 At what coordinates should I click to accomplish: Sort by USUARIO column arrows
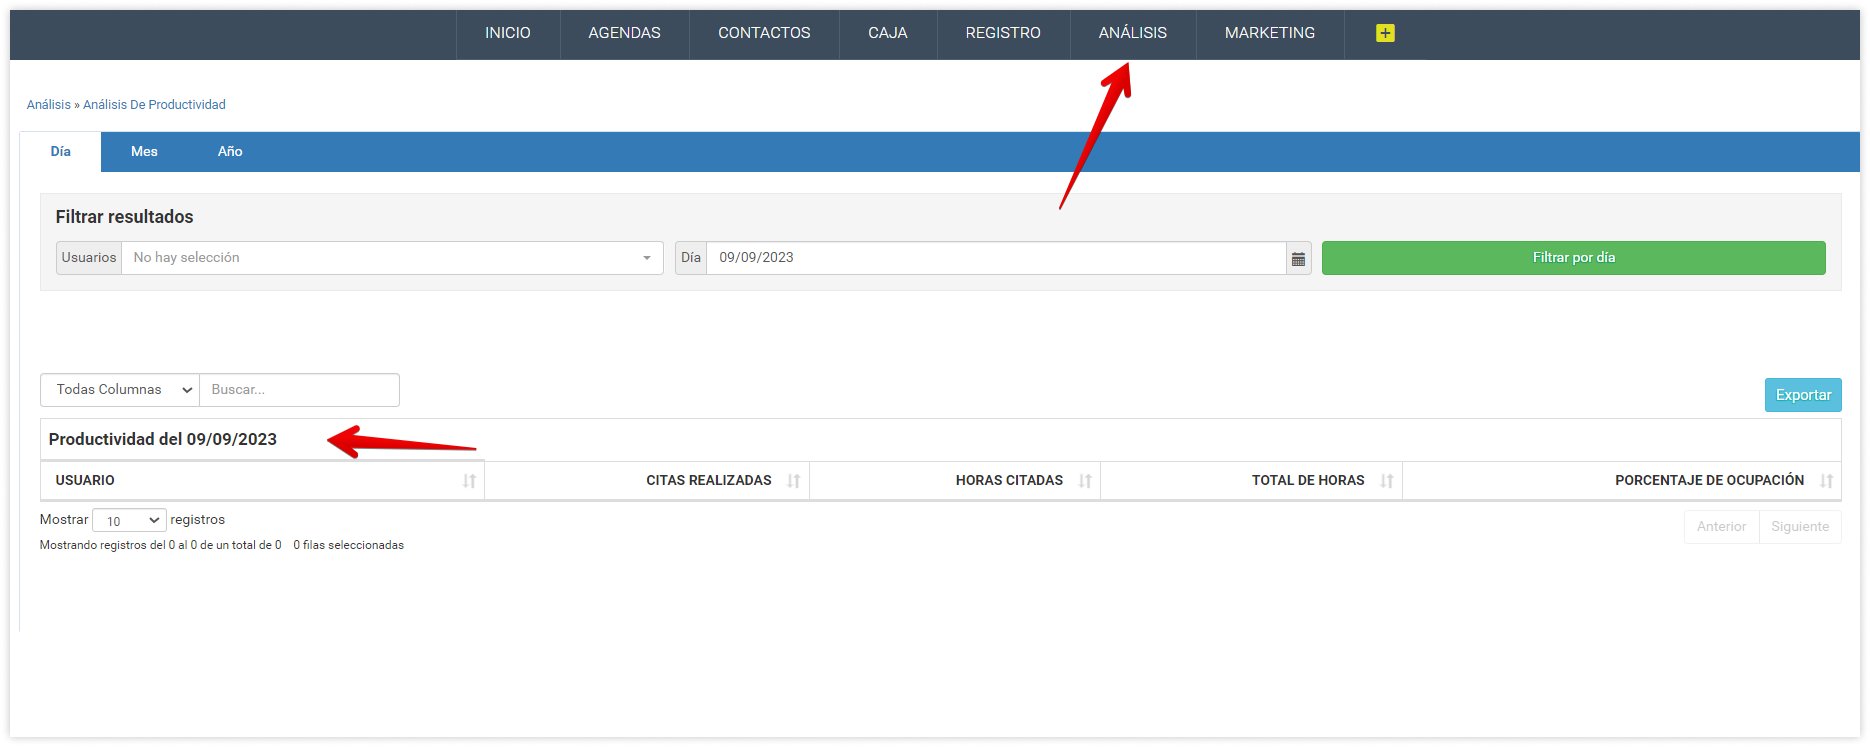coord(469,481)
